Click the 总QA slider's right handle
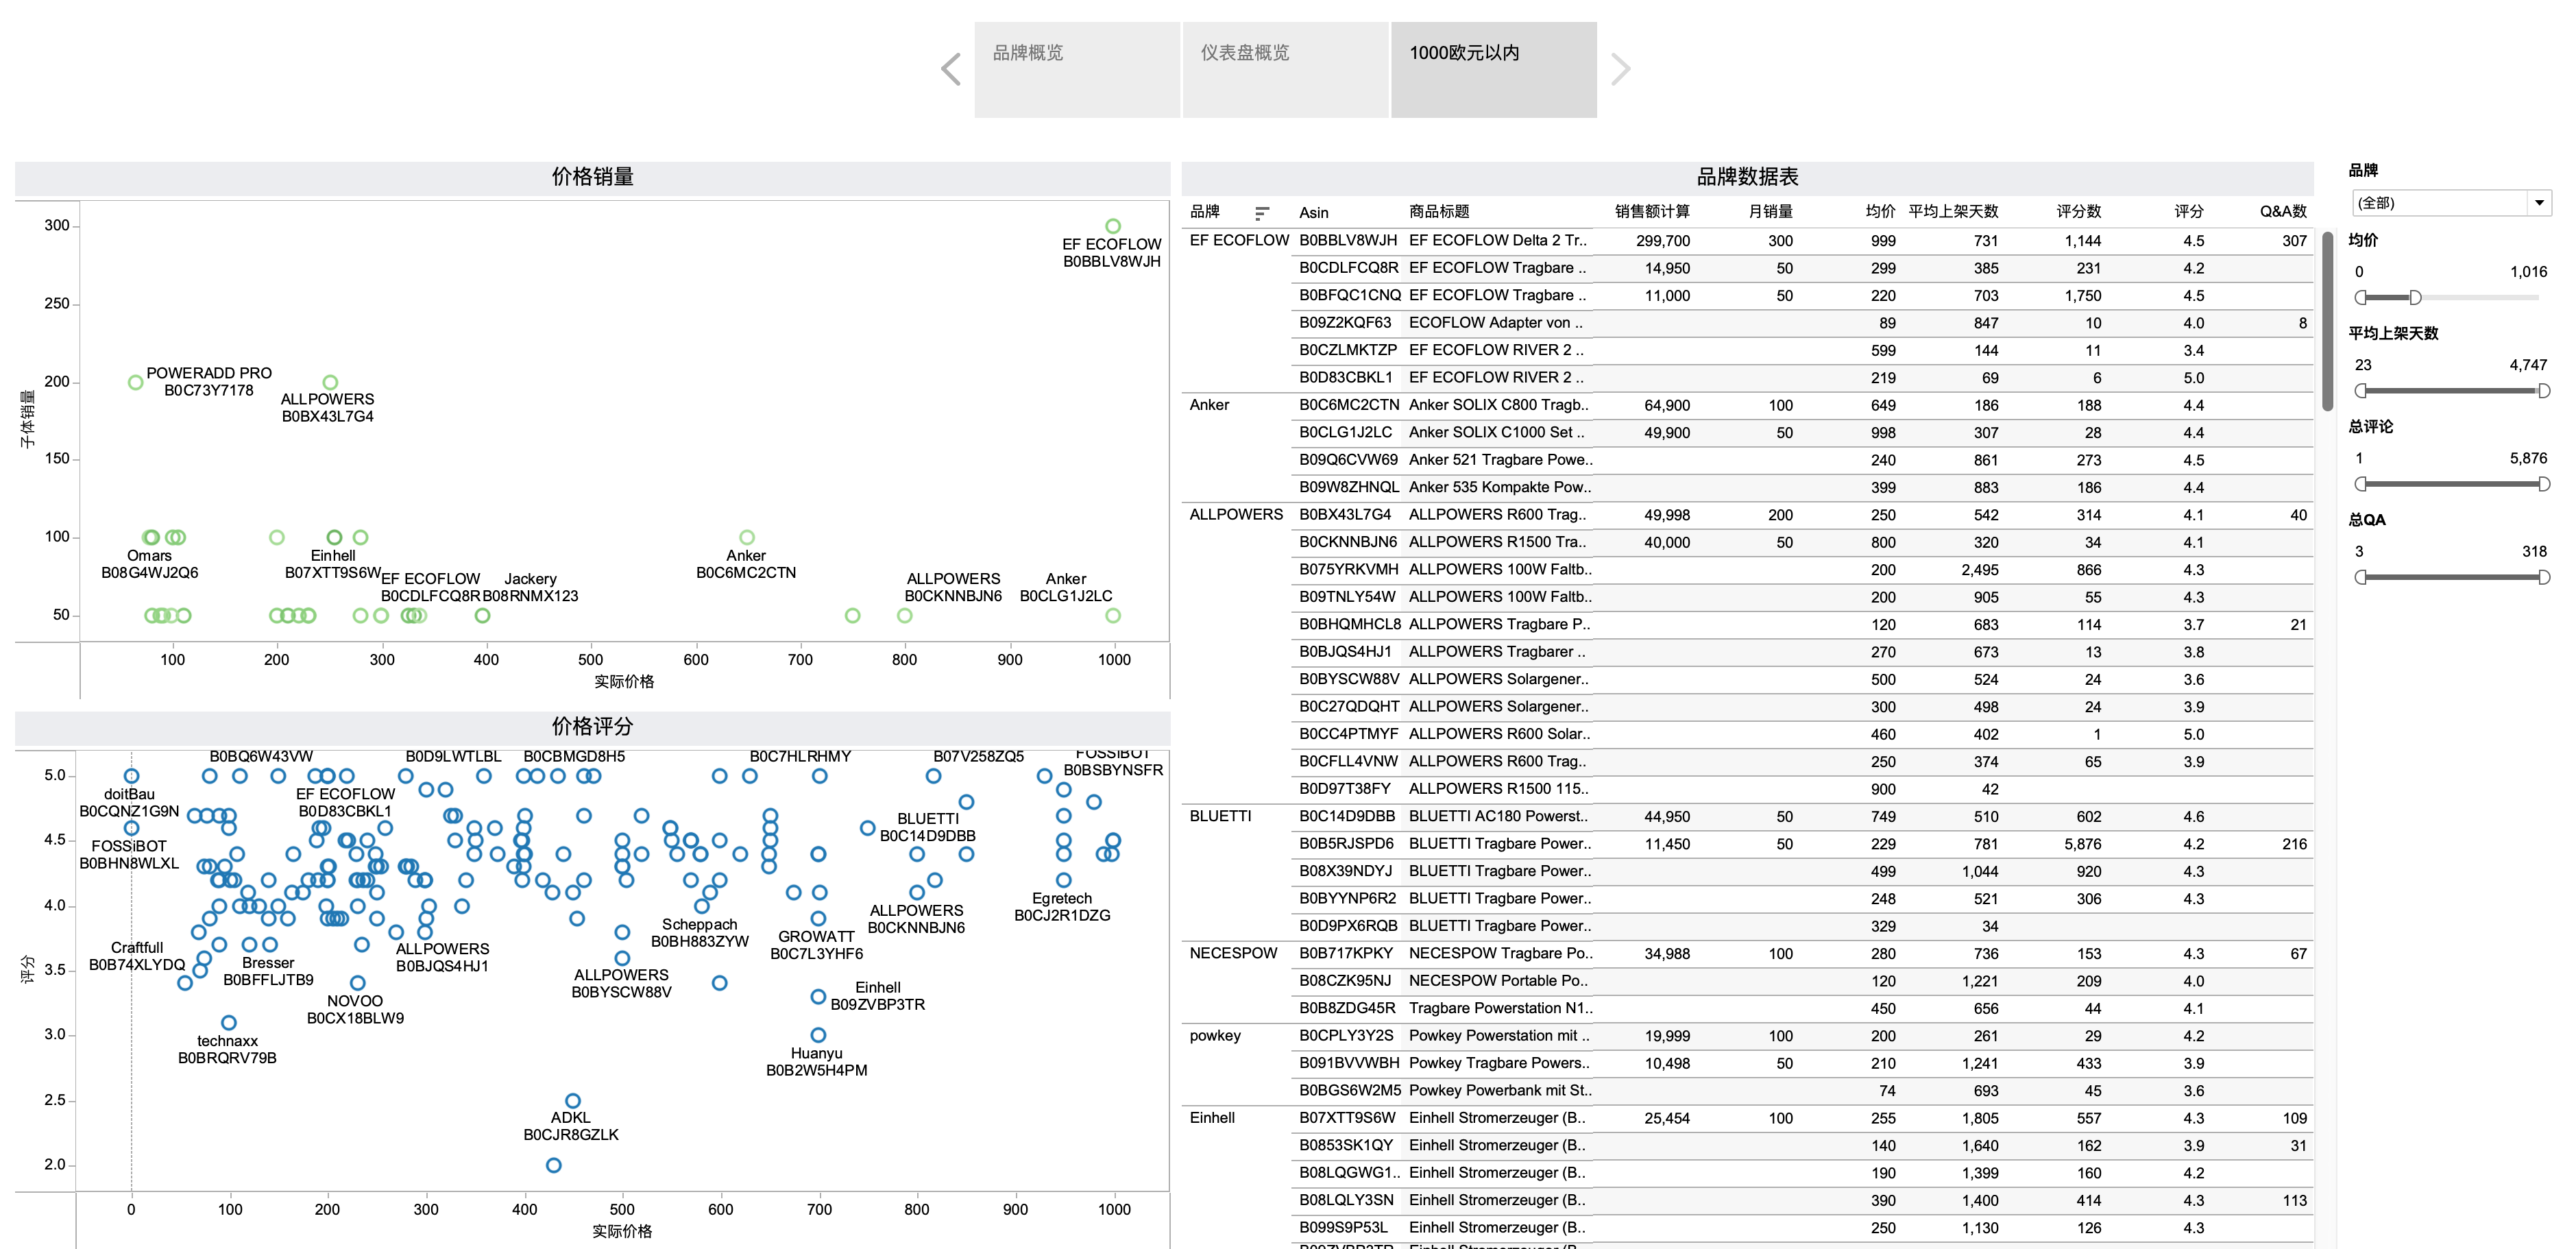Image resolution: width=2576 pixels, height=1249 pixels. (2544, 577)
